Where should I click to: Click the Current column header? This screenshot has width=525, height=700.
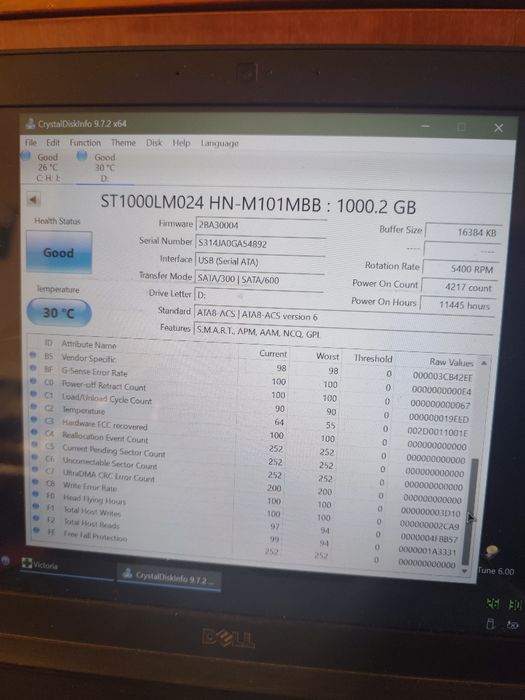(x=273, y=354)
